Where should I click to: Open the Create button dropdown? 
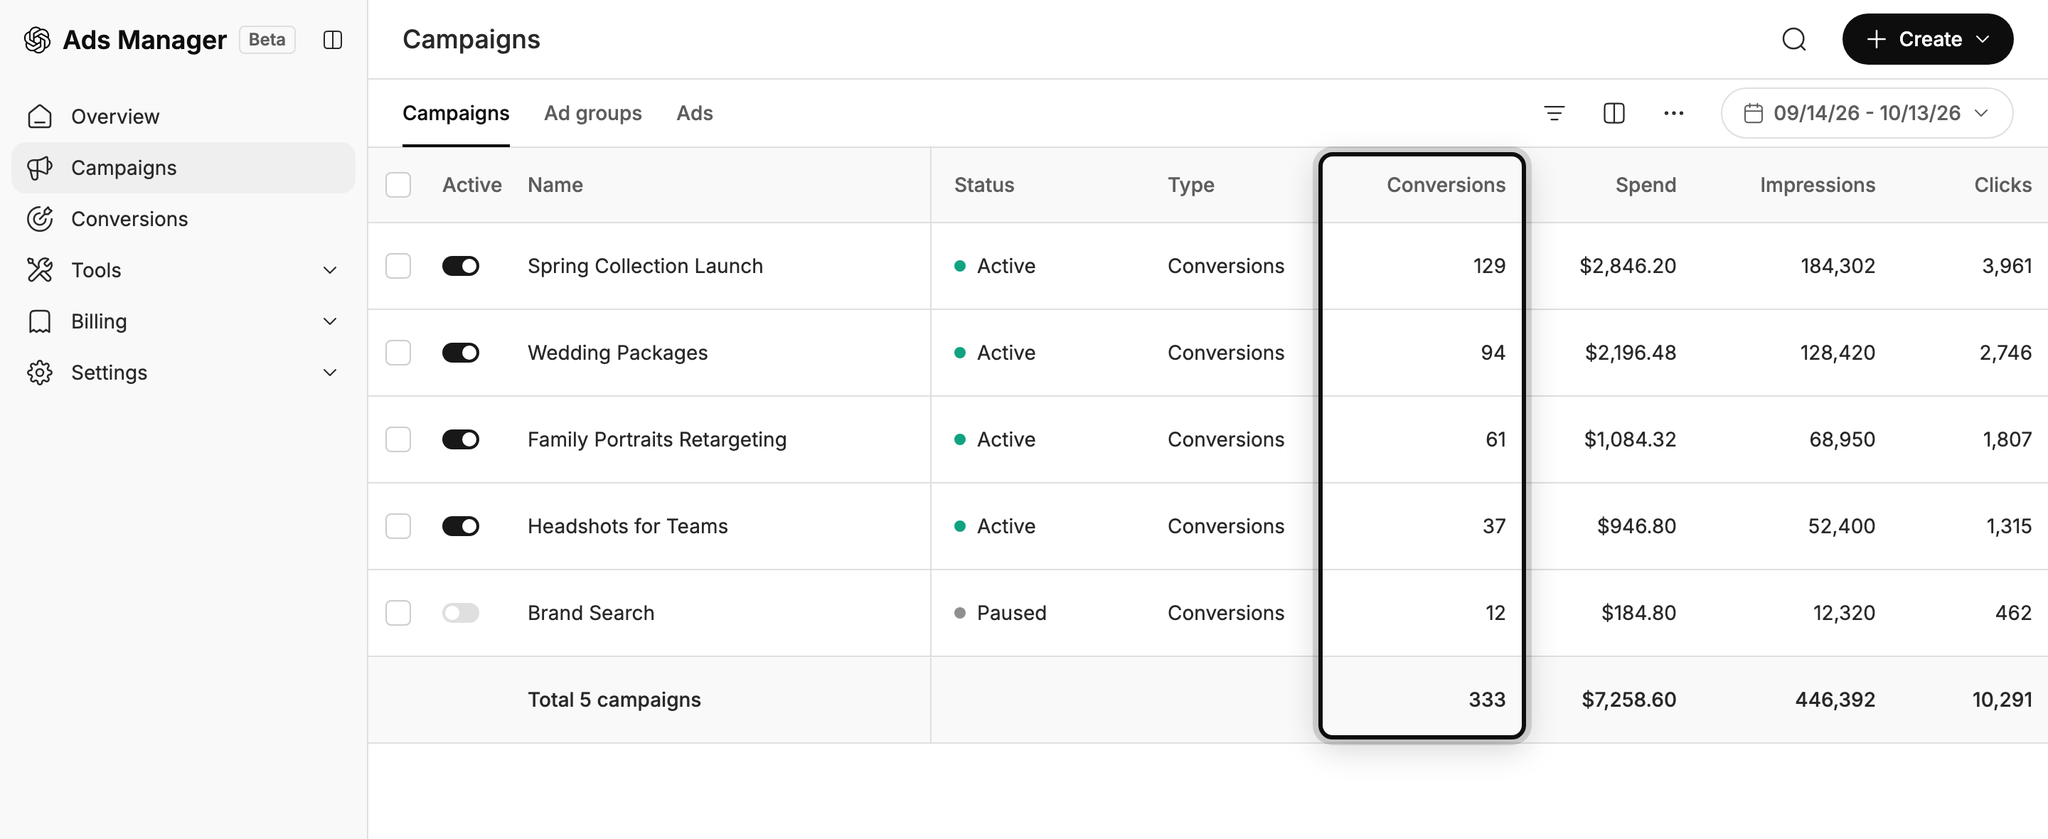1927,39
